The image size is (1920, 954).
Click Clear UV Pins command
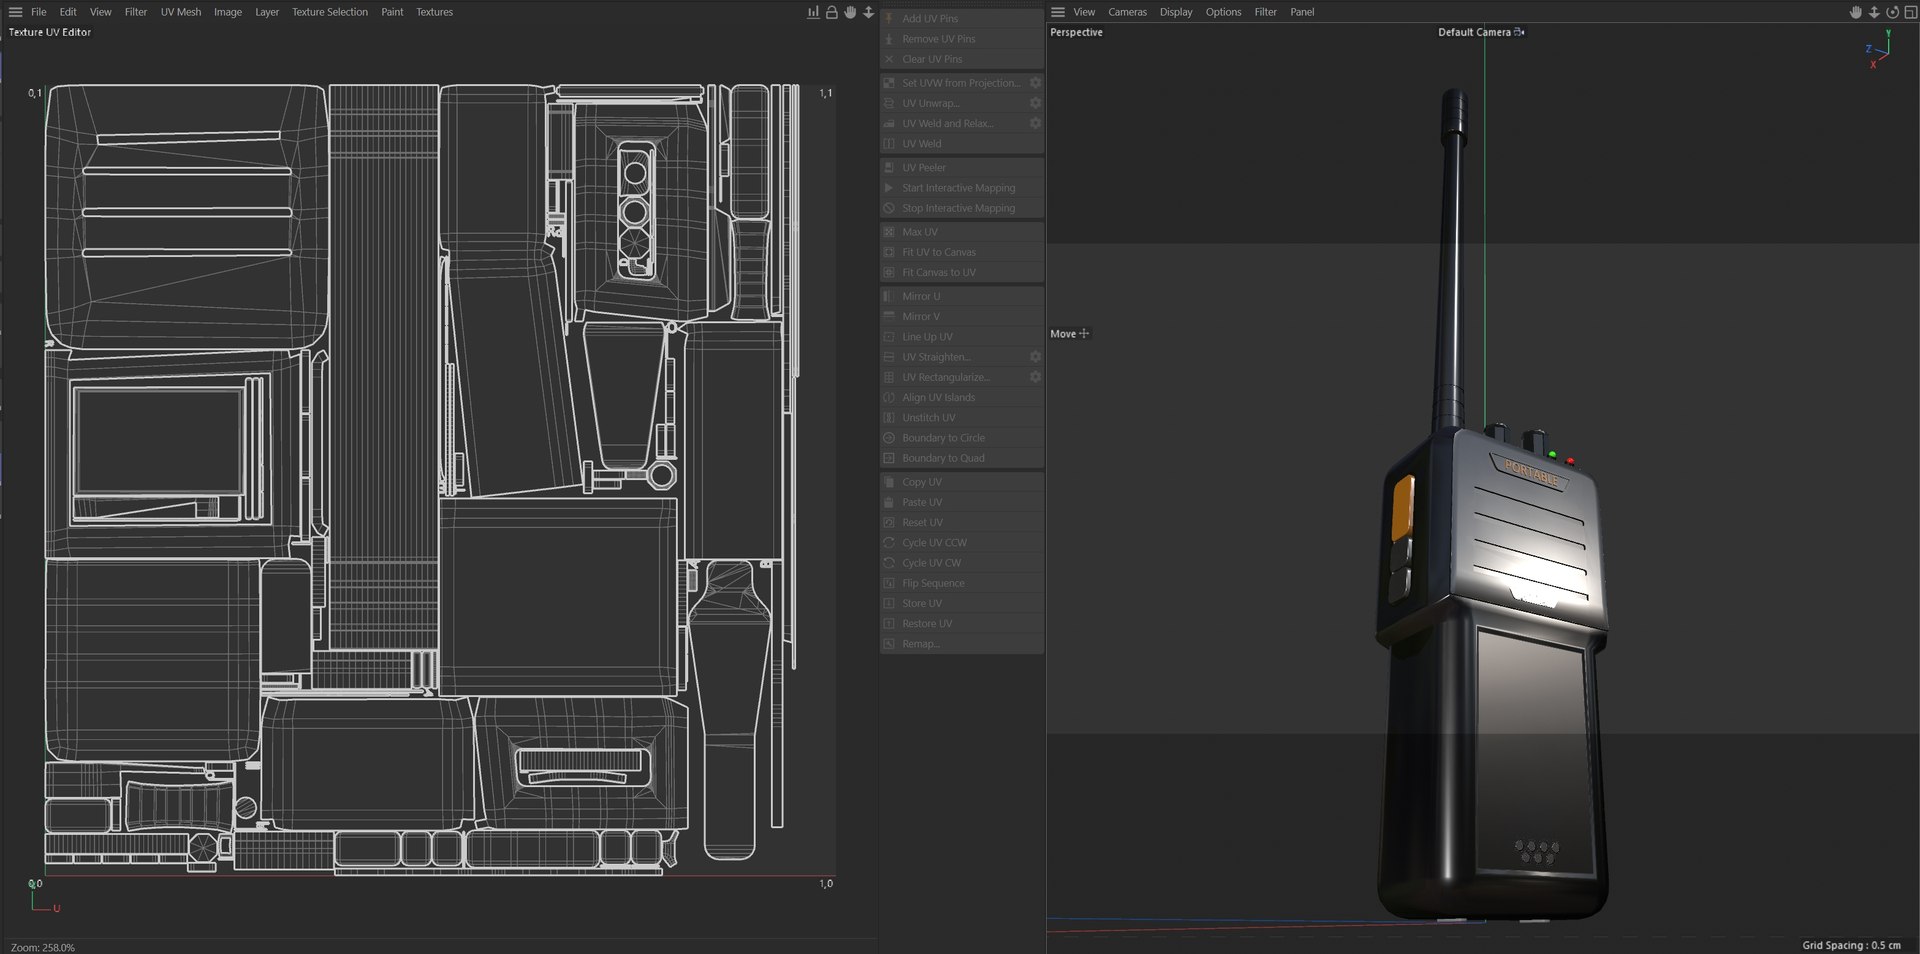[962, 59]
